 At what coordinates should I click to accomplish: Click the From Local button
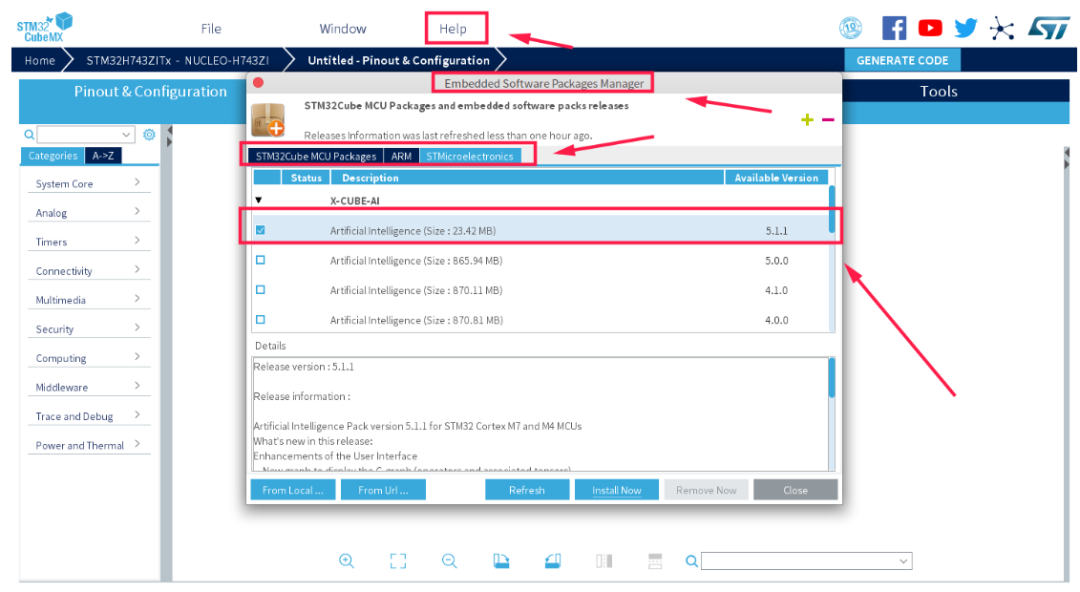293,490
